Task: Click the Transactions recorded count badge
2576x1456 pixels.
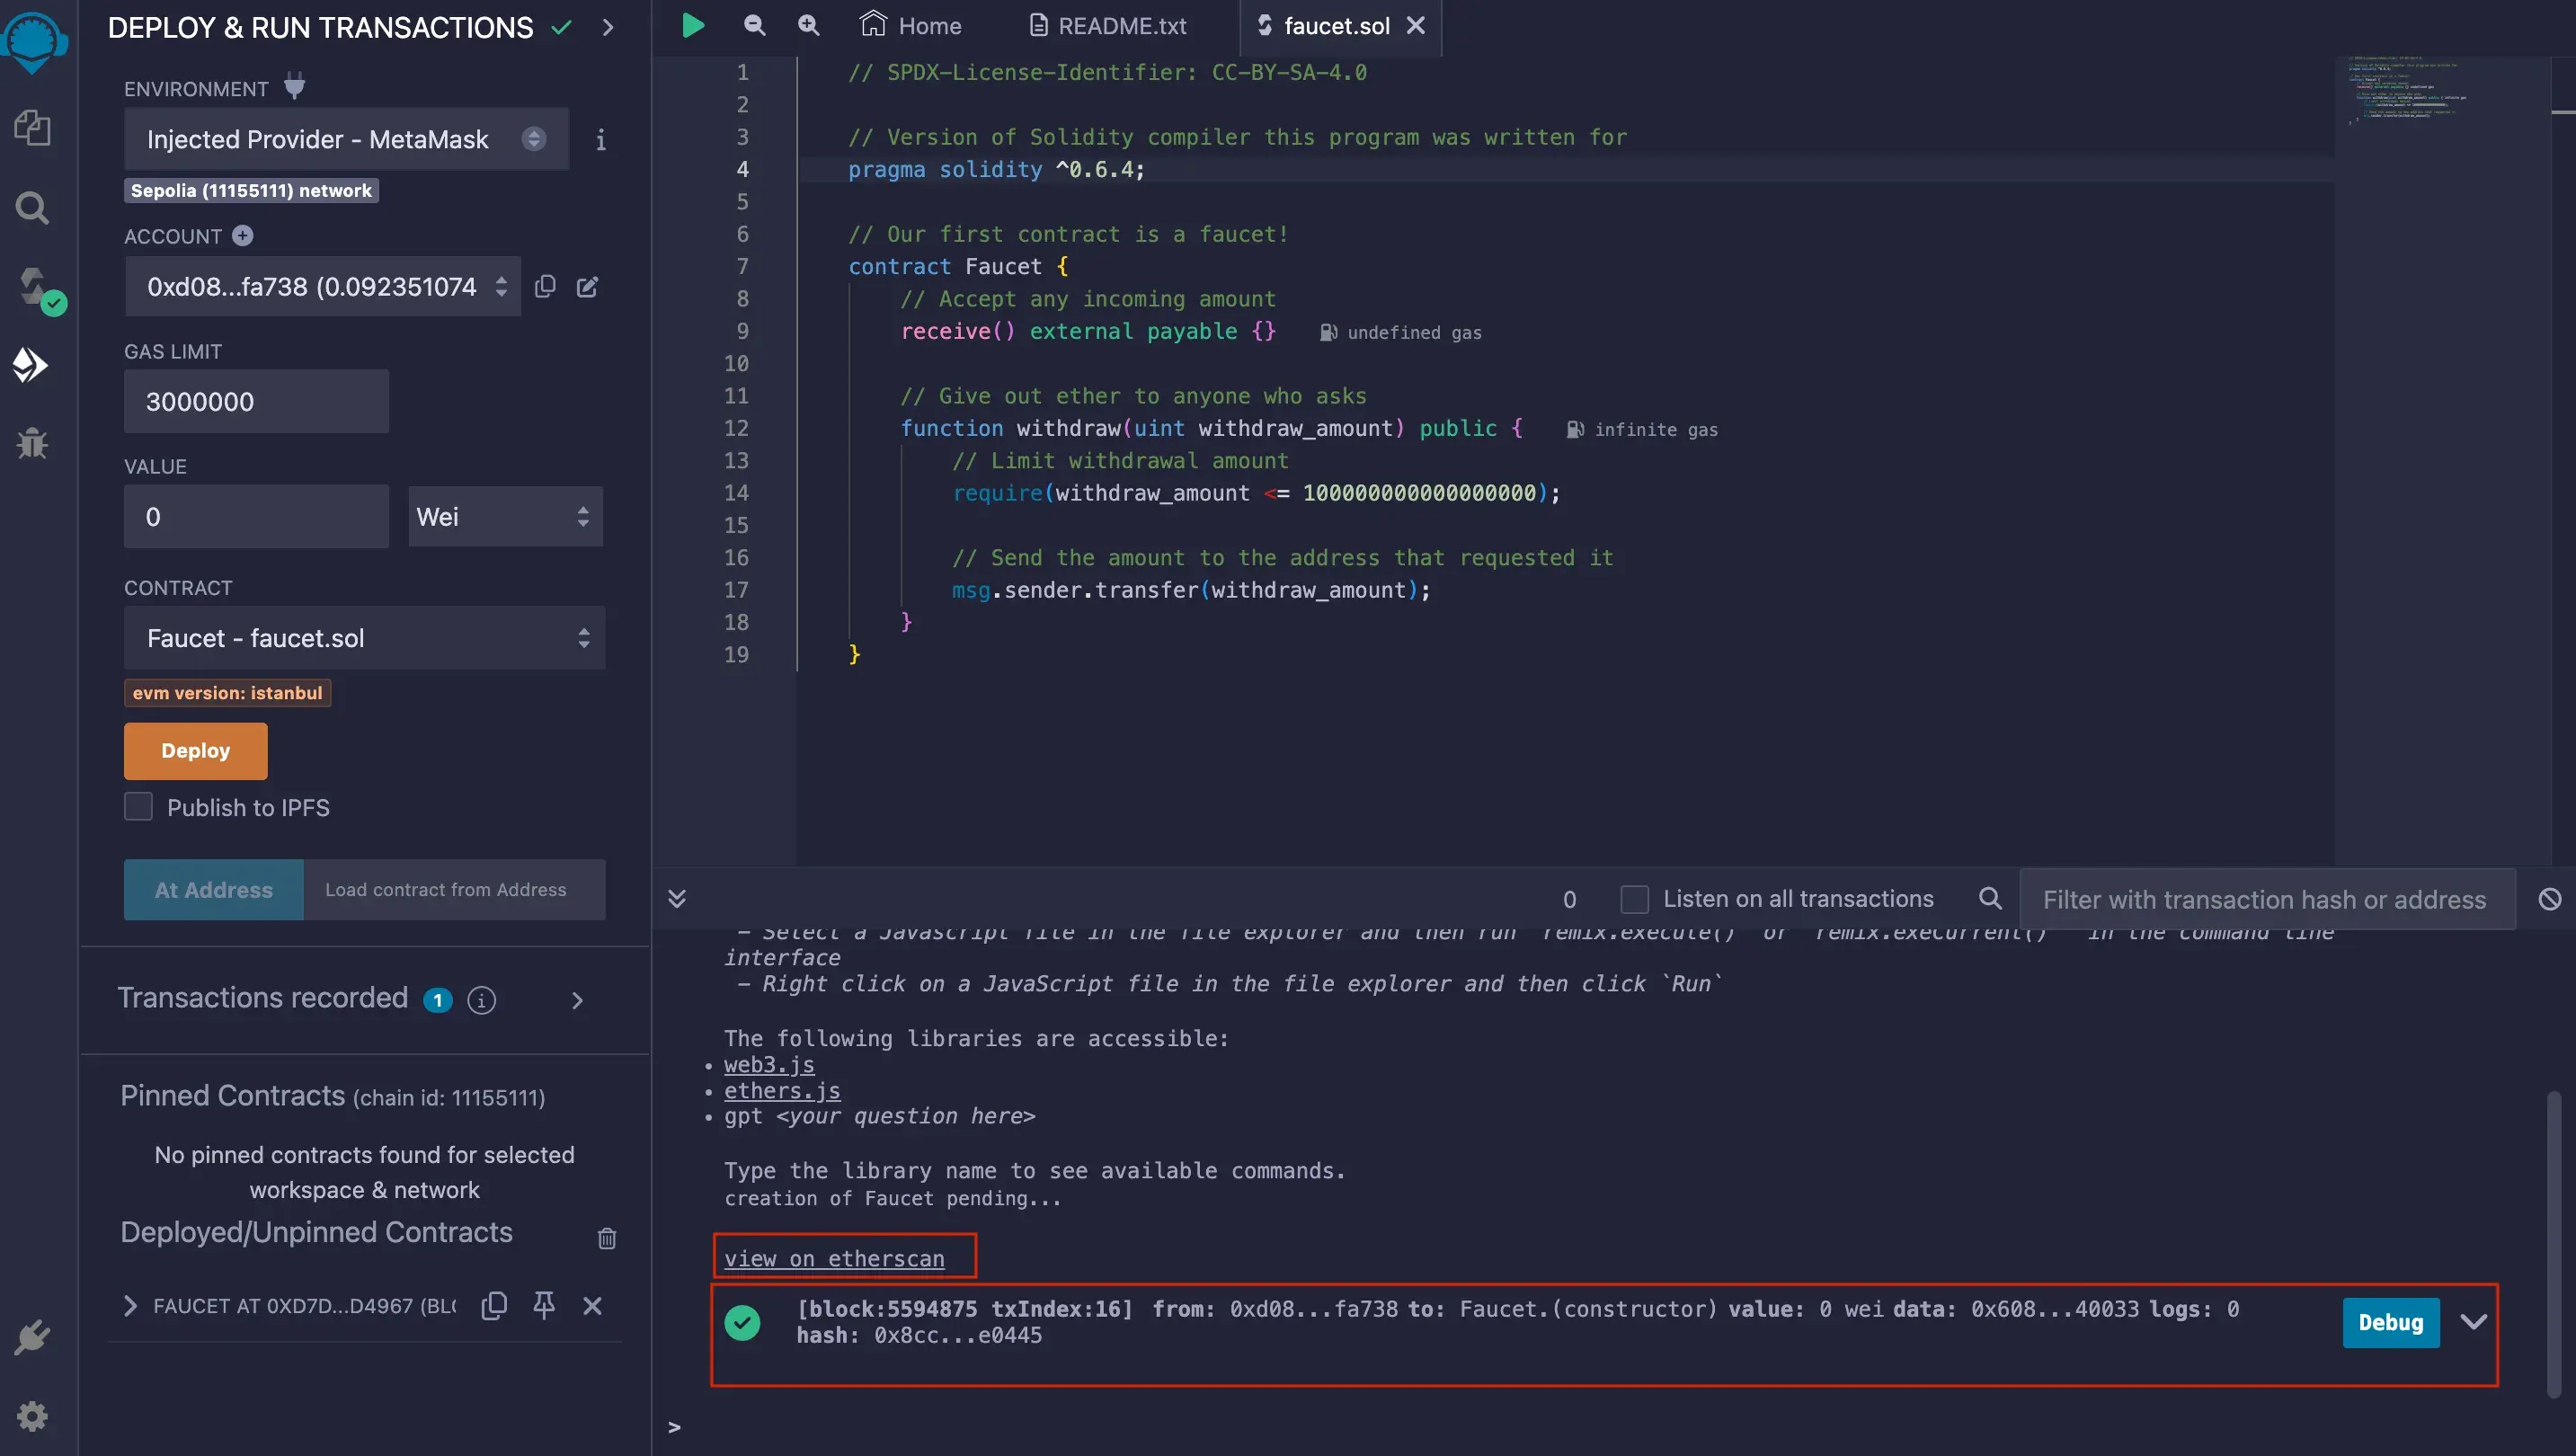Action: tap(437, 1000)
